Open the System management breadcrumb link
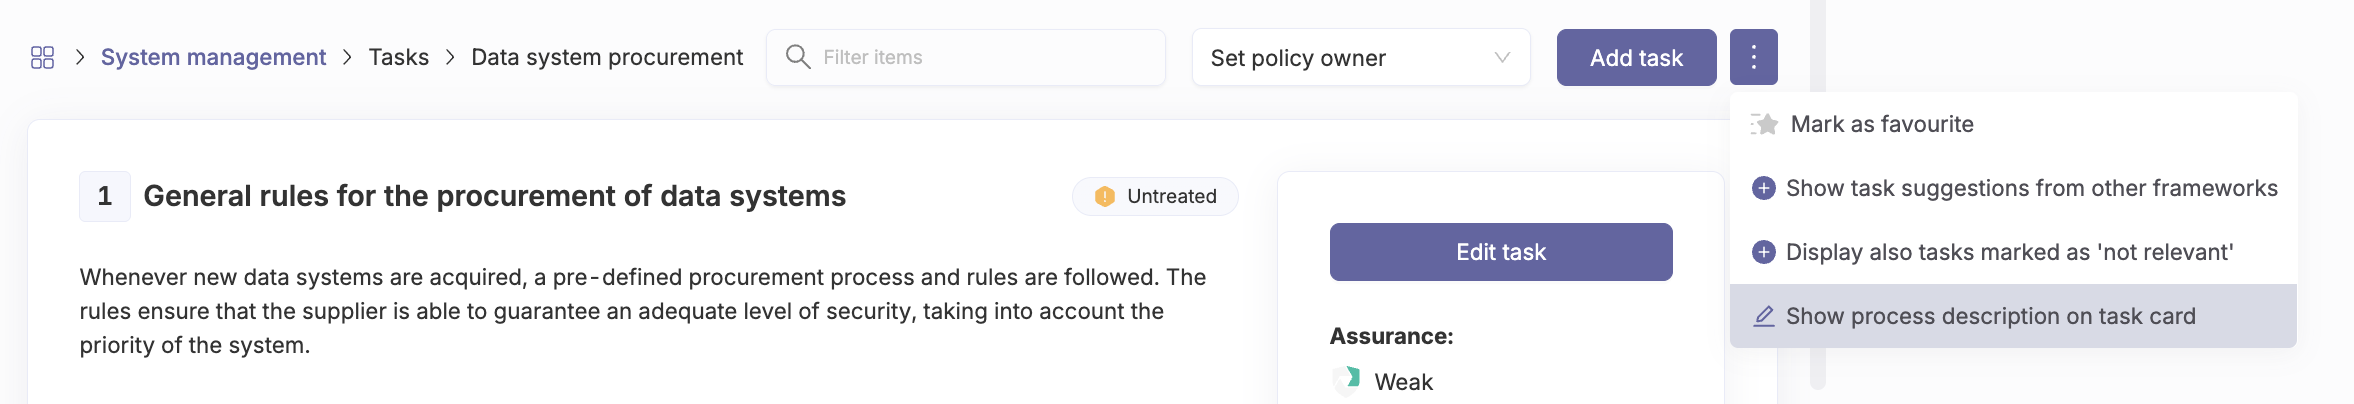 point(213,57)
